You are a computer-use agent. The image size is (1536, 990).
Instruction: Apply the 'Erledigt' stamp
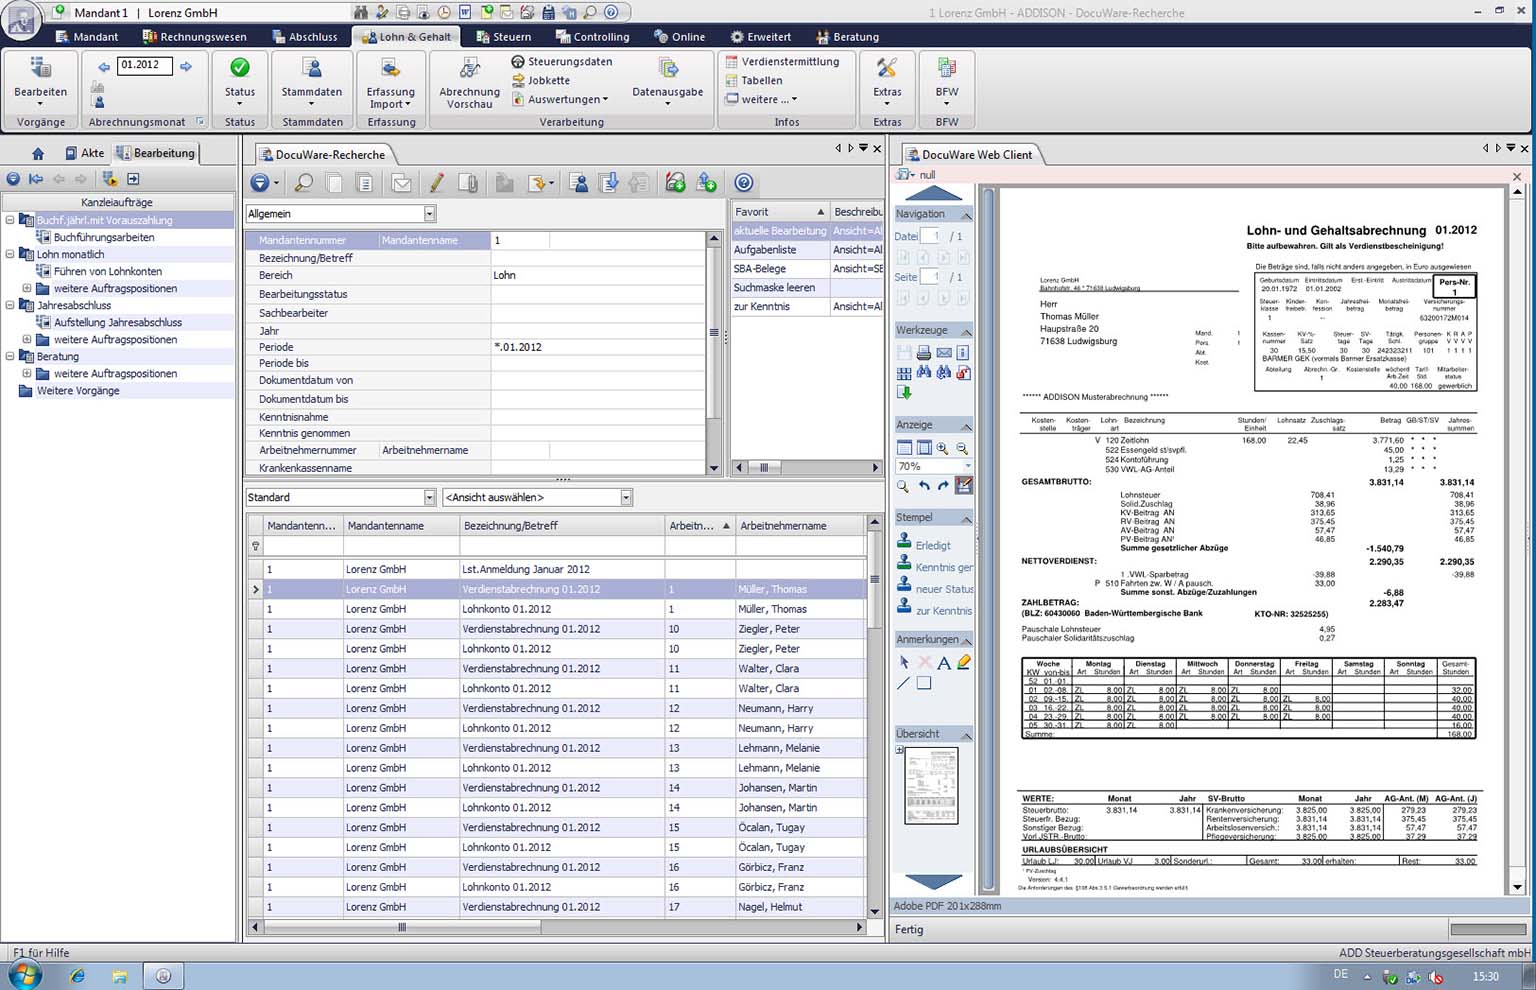932,545
